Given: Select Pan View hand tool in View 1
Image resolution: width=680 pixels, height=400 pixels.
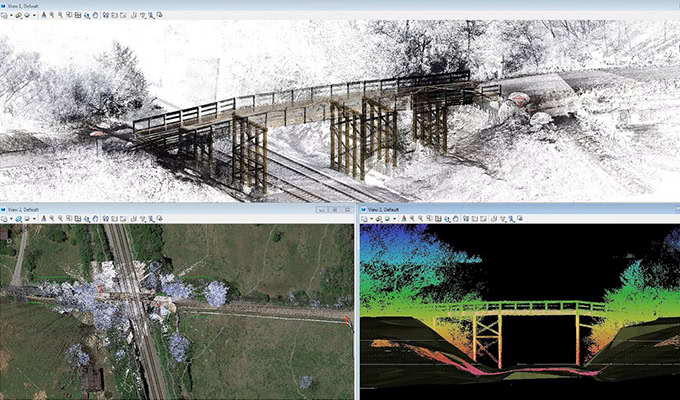Looking at the screenshot, I should click(x=97, y=15).
